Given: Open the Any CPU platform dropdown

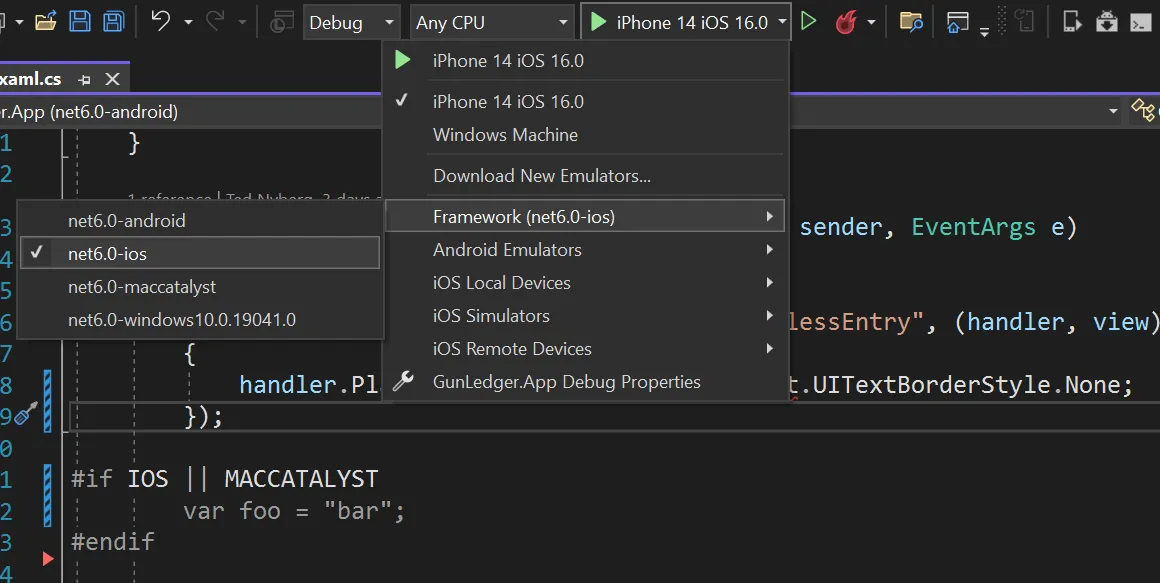Looking at the screenshot, I should [492, 22].
